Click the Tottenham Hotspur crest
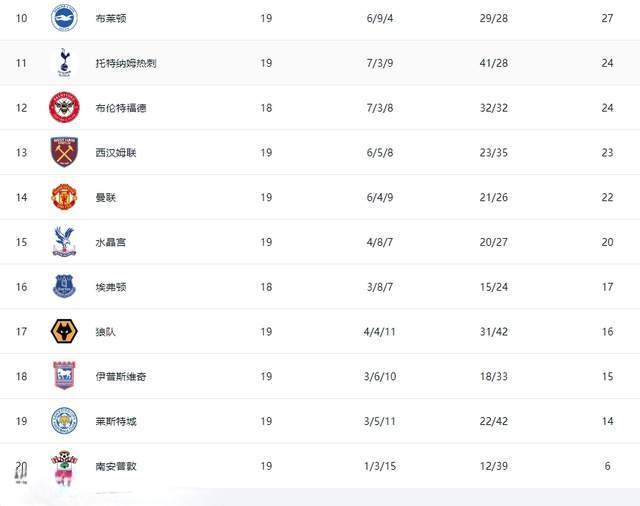 point(64,62)
